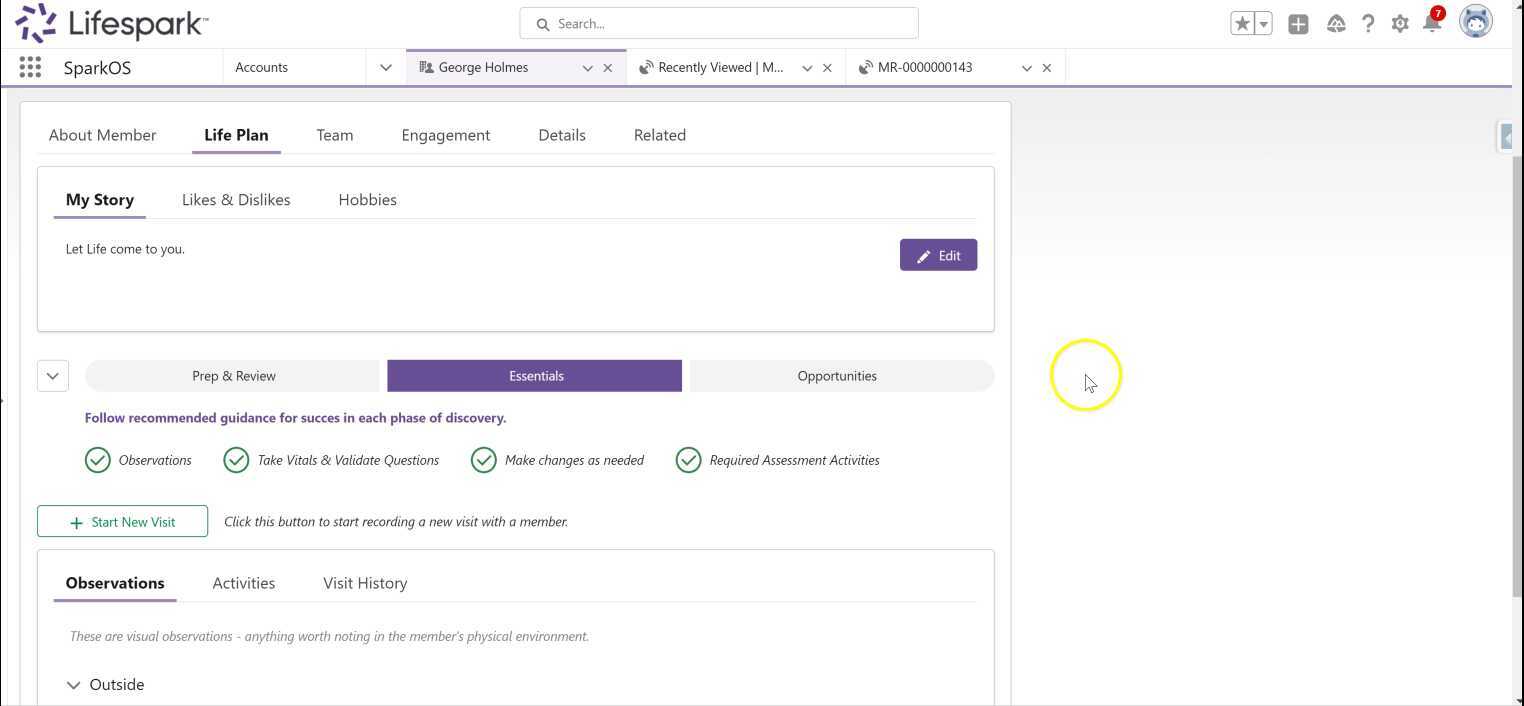Open the Global Actions plus icon

click(1298, 24)
